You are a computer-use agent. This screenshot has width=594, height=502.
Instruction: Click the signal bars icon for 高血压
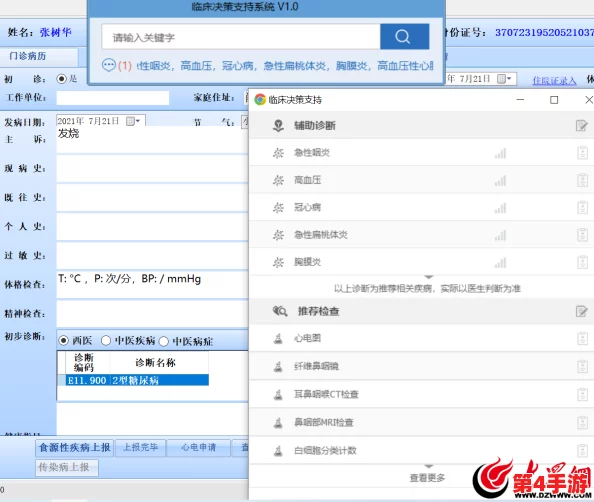[500, 181]
